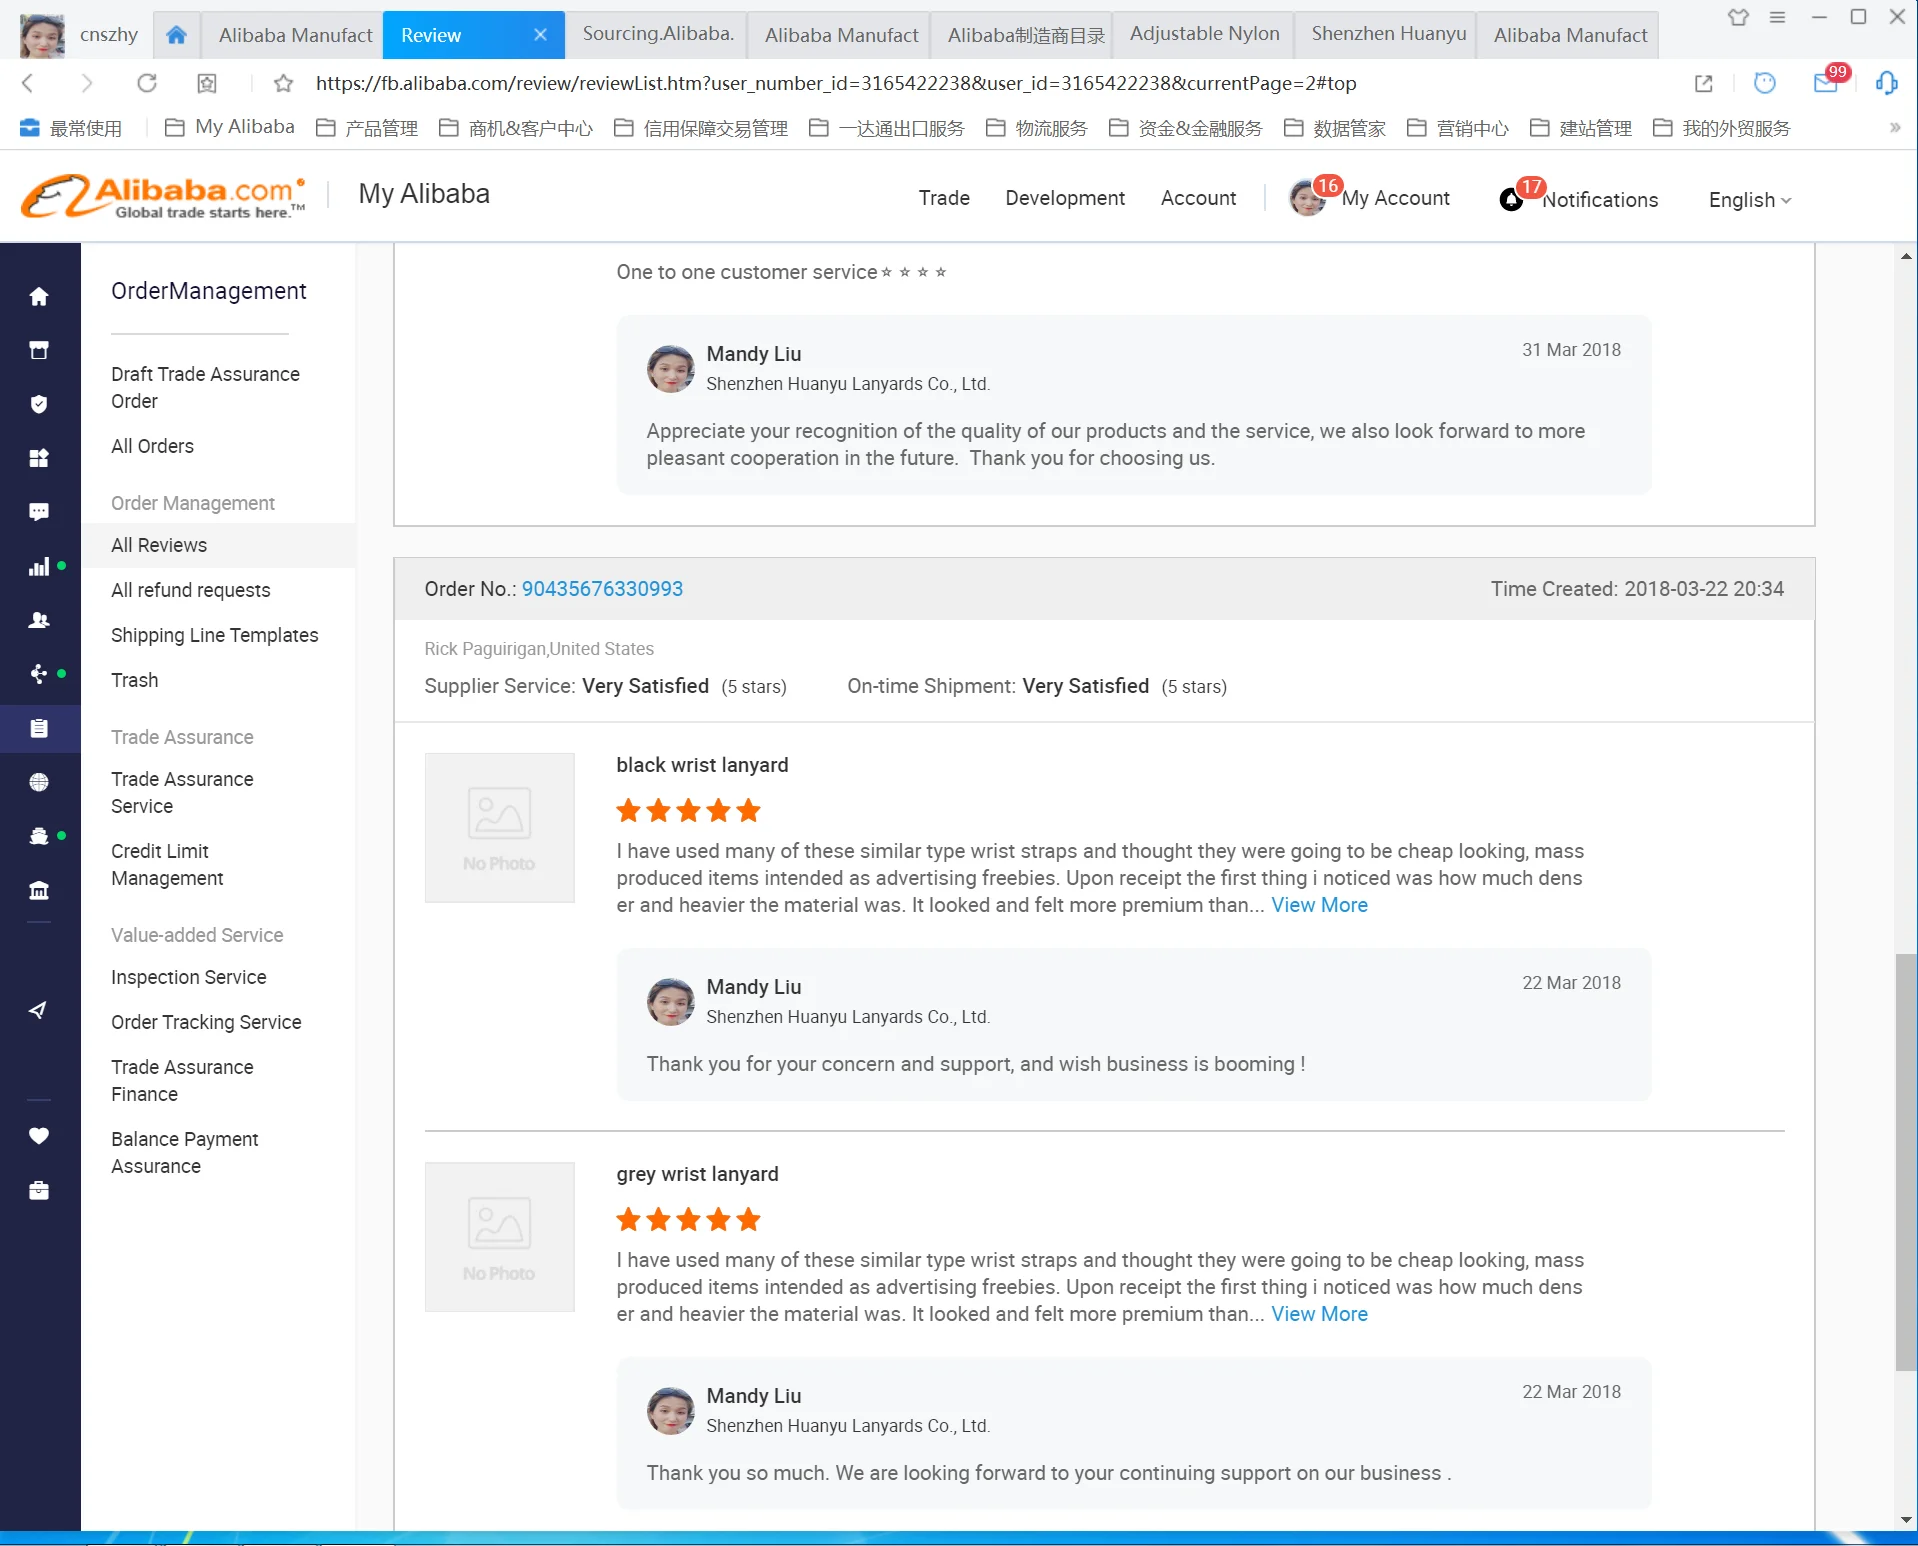The image size is (1918, 1546).
Task: Expand the English language dropdown
Action: pos(1749,200)
